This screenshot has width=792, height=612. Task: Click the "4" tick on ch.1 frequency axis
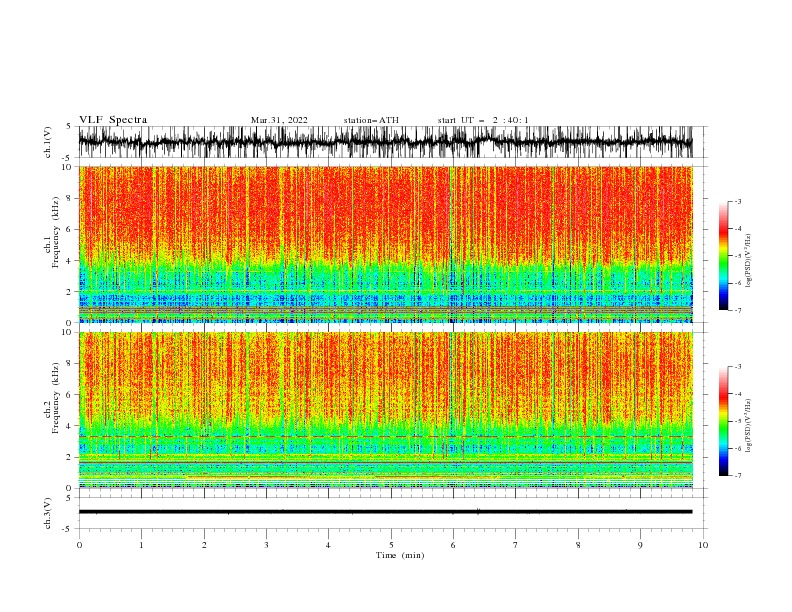click(71, 261)
